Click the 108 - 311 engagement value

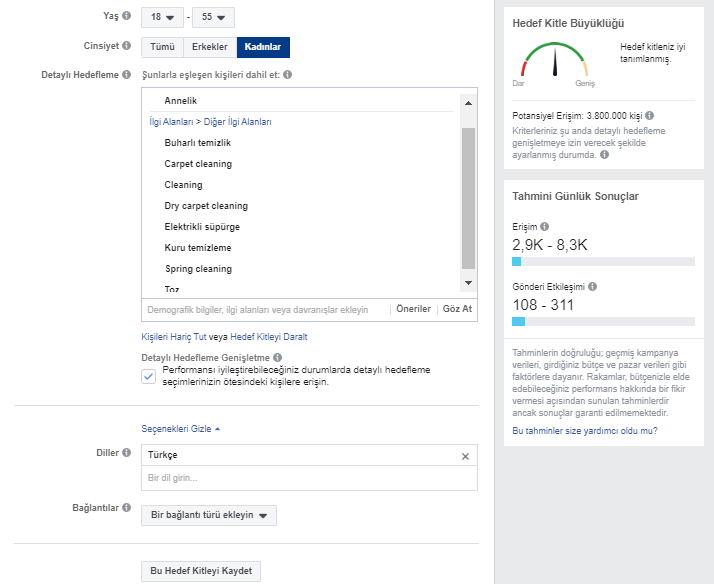(x=543, y=305)
